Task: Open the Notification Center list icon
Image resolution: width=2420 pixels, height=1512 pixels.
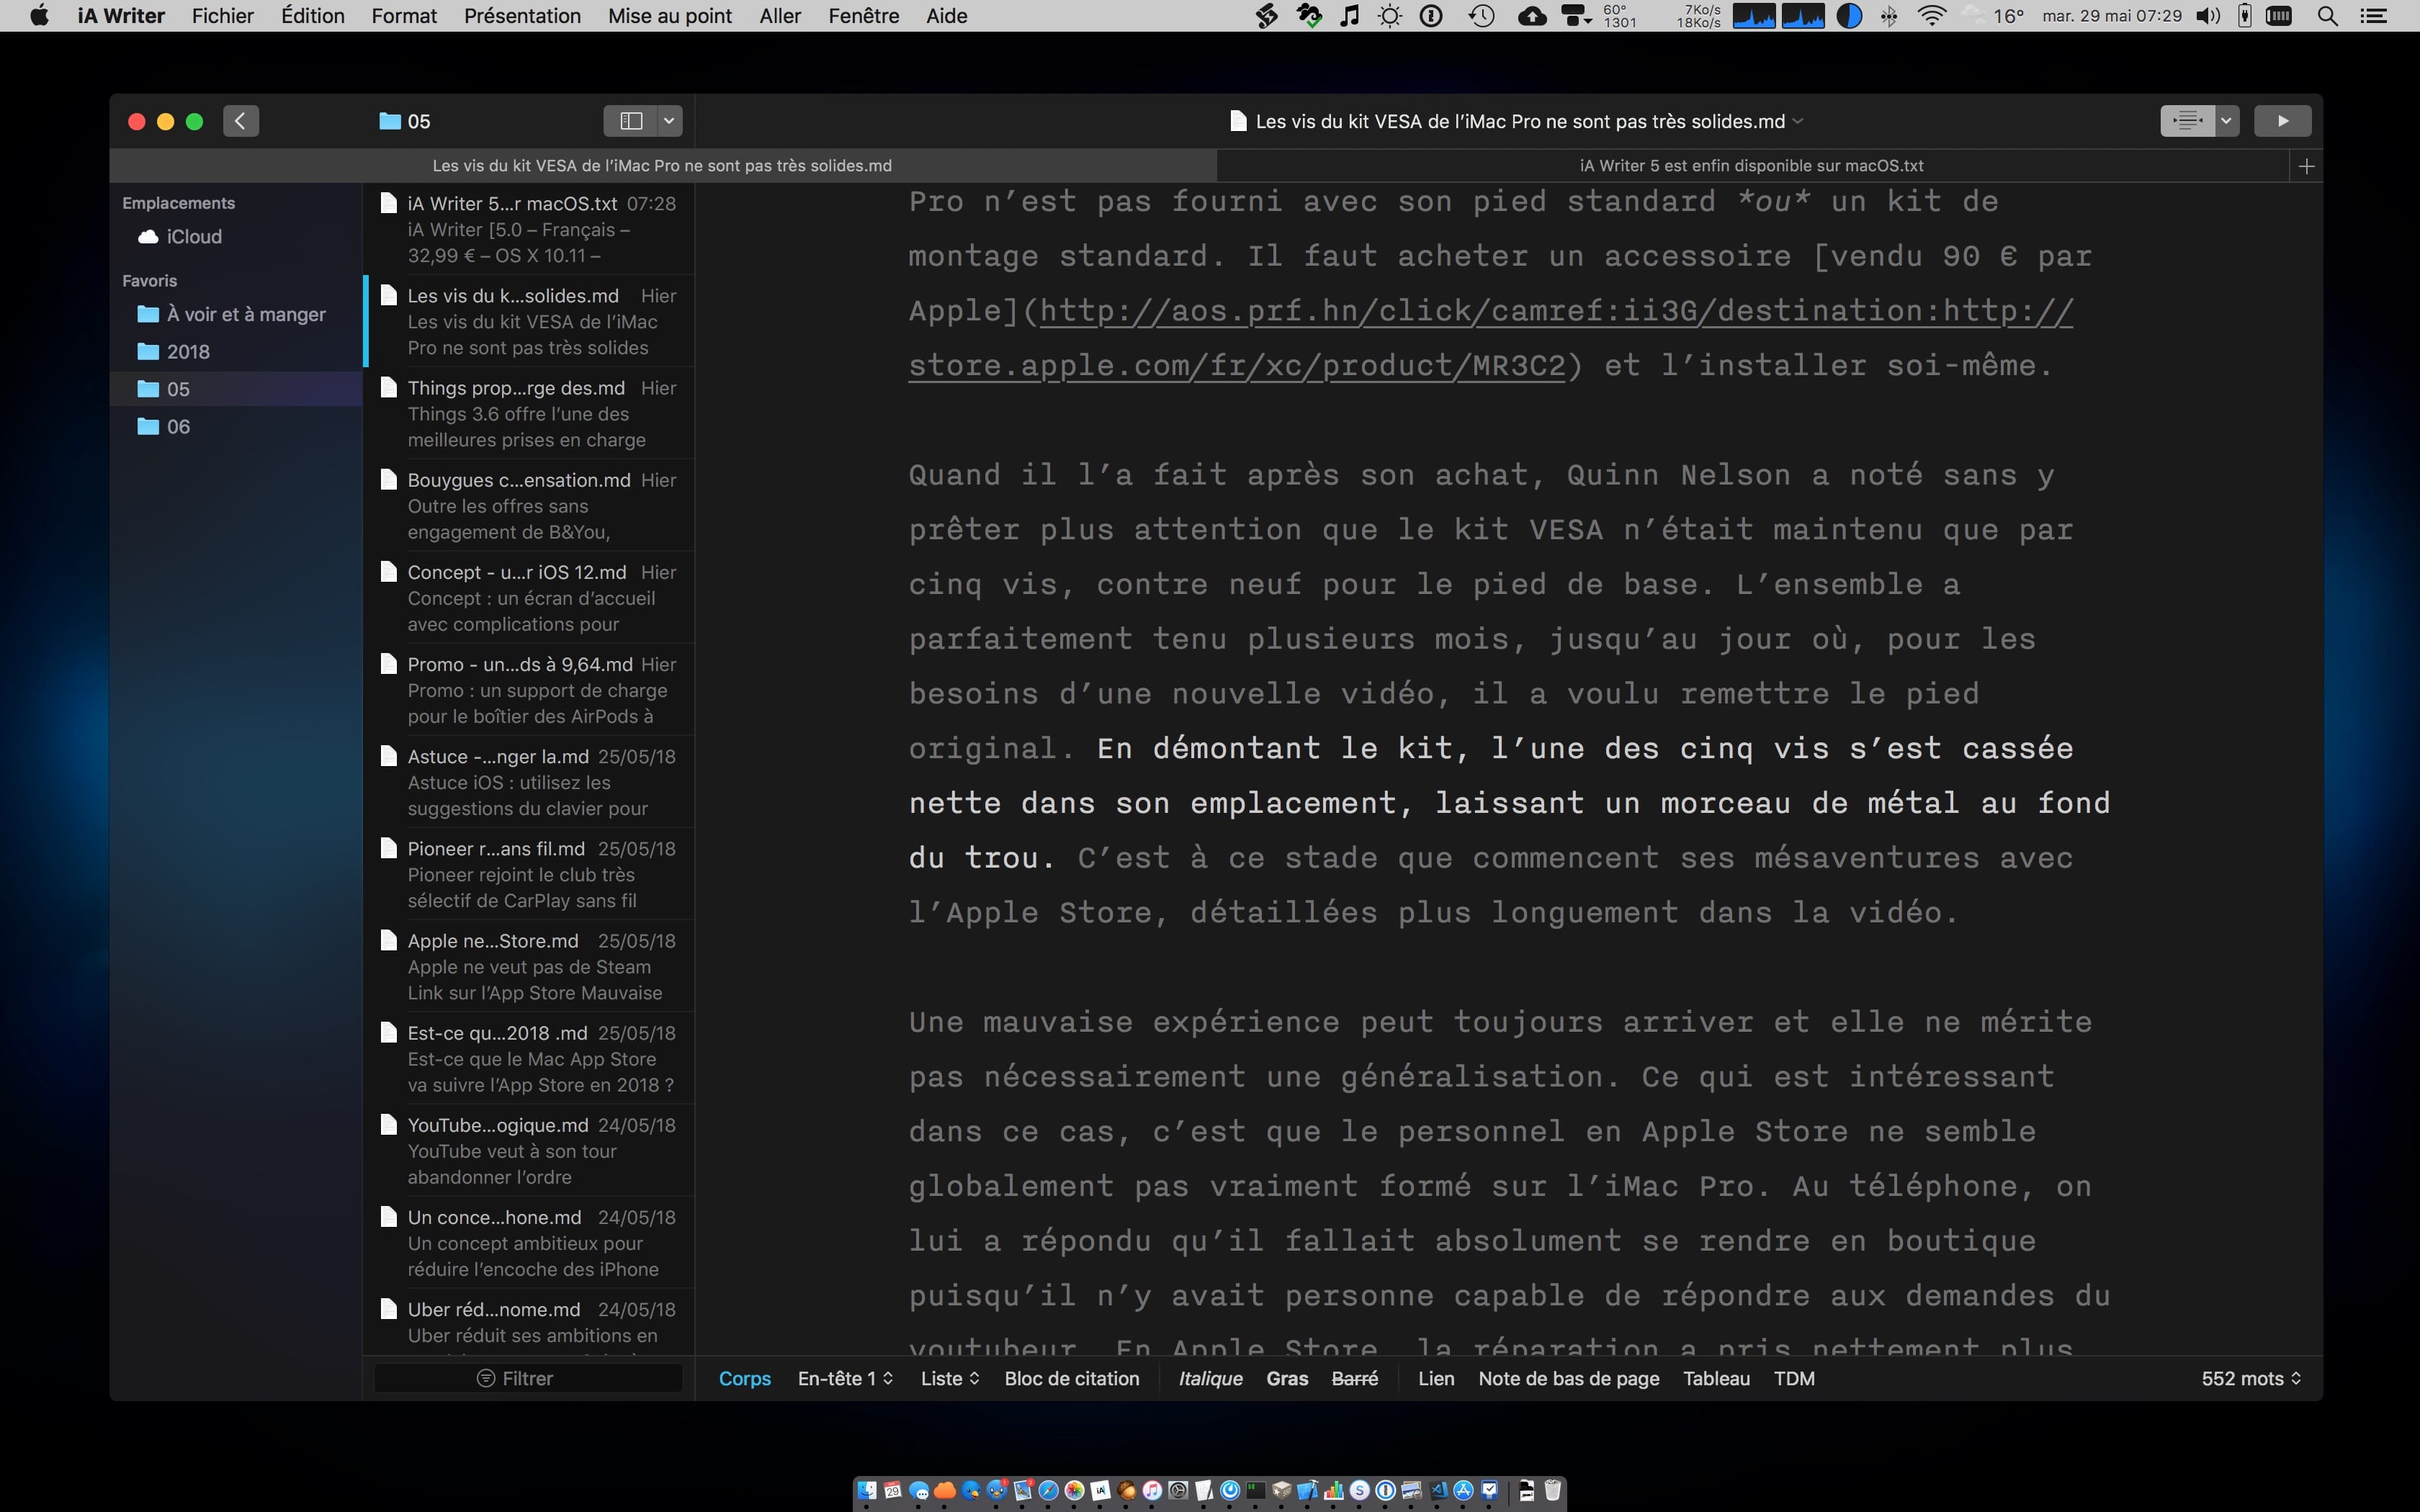Action: point(2374,16)
